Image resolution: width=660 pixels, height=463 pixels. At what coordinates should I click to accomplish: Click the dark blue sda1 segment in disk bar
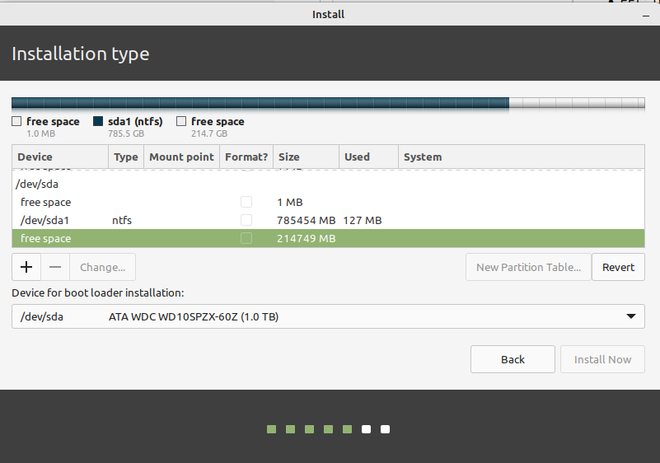click(260, 103)
